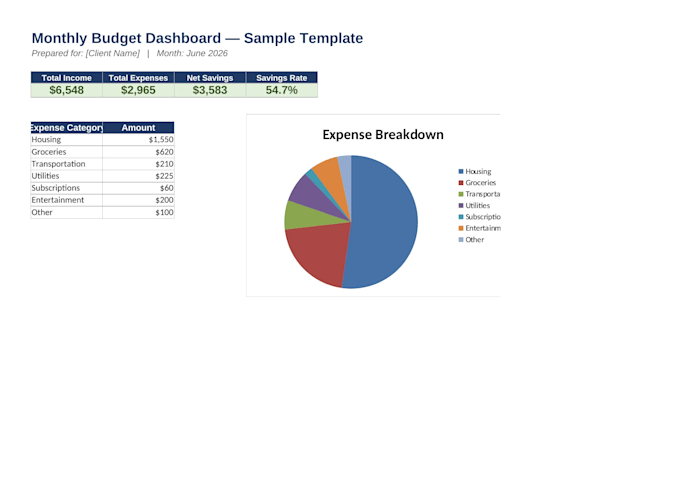Image resolution: width=680 pixels, height=481 pixels.
Task: Click the Groceries legend label
Action: pyautogui.click(x=481, y=183)
